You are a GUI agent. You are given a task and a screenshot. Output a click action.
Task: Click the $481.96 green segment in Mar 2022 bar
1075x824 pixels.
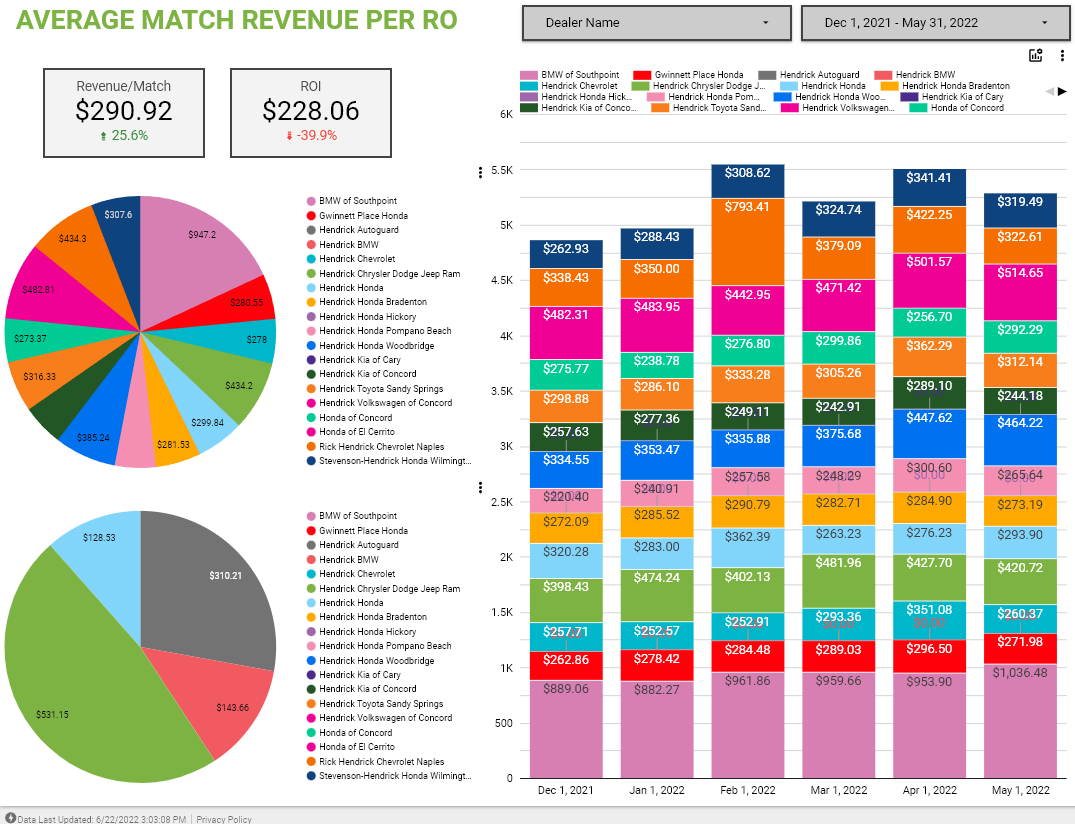838,581
